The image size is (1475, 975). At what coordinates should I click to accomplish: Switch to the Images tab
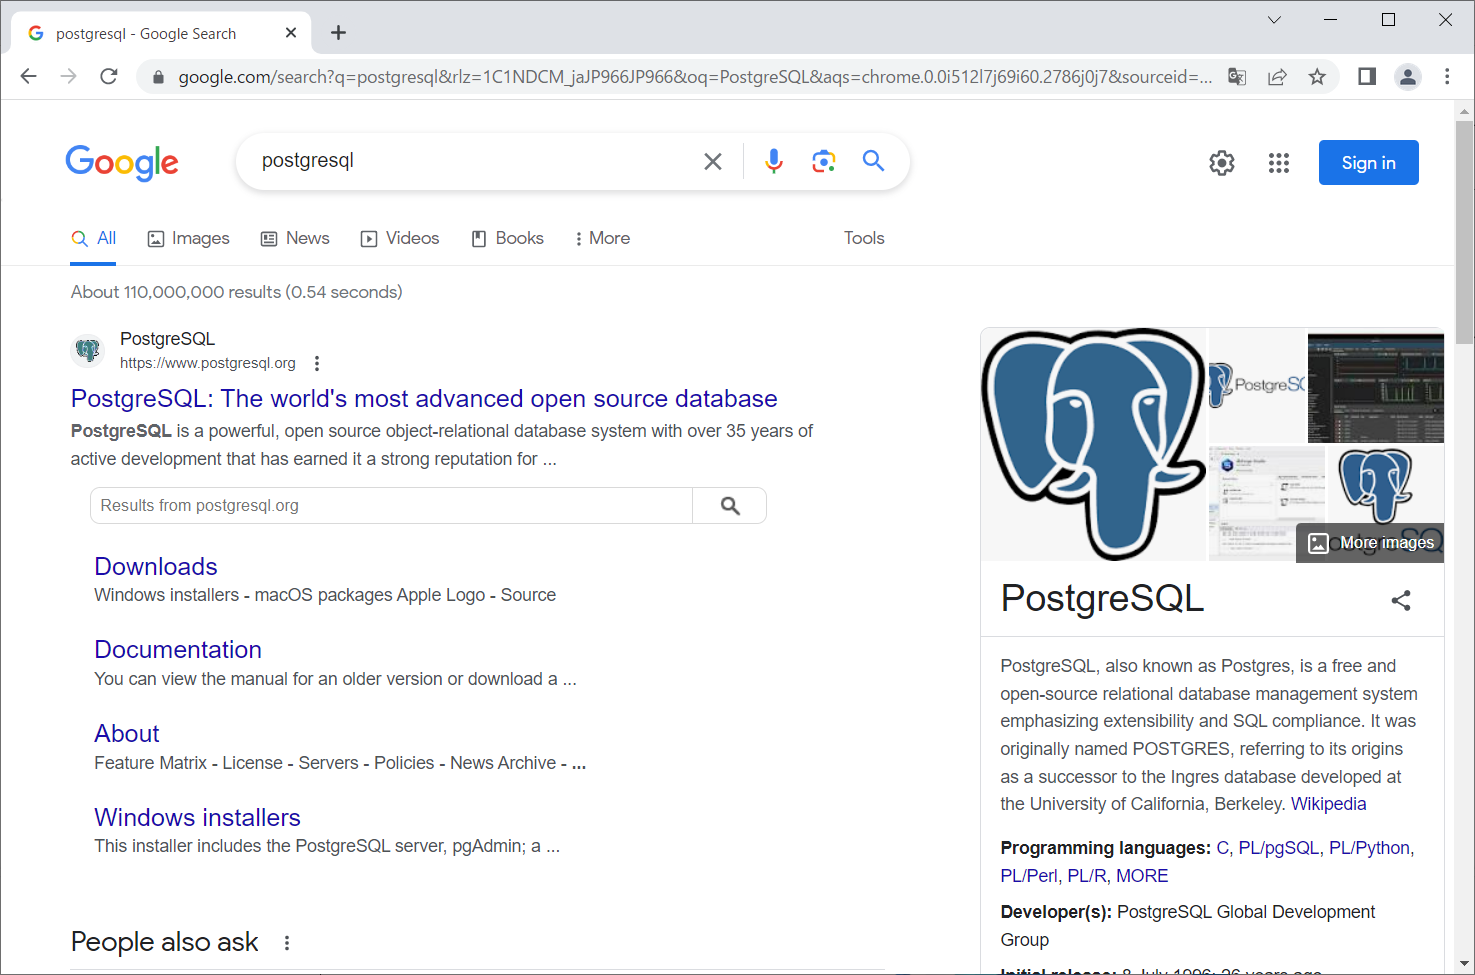click(189, 238)
